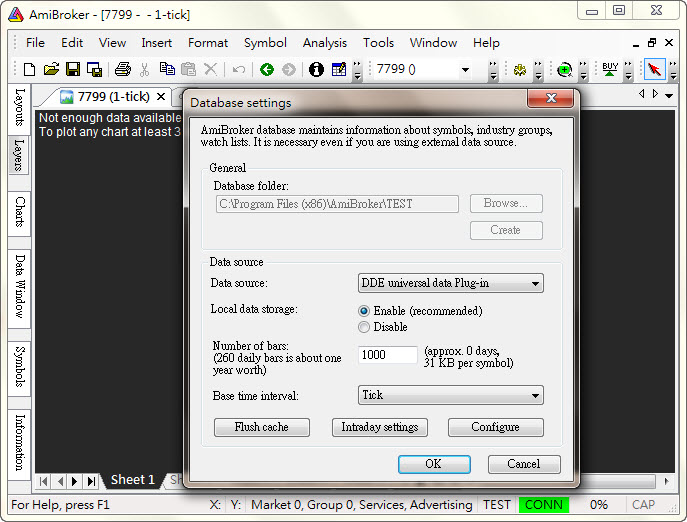Go to next sheet arrow
Viewport: 687px width, 522px height.
click(x=74, y=481)
